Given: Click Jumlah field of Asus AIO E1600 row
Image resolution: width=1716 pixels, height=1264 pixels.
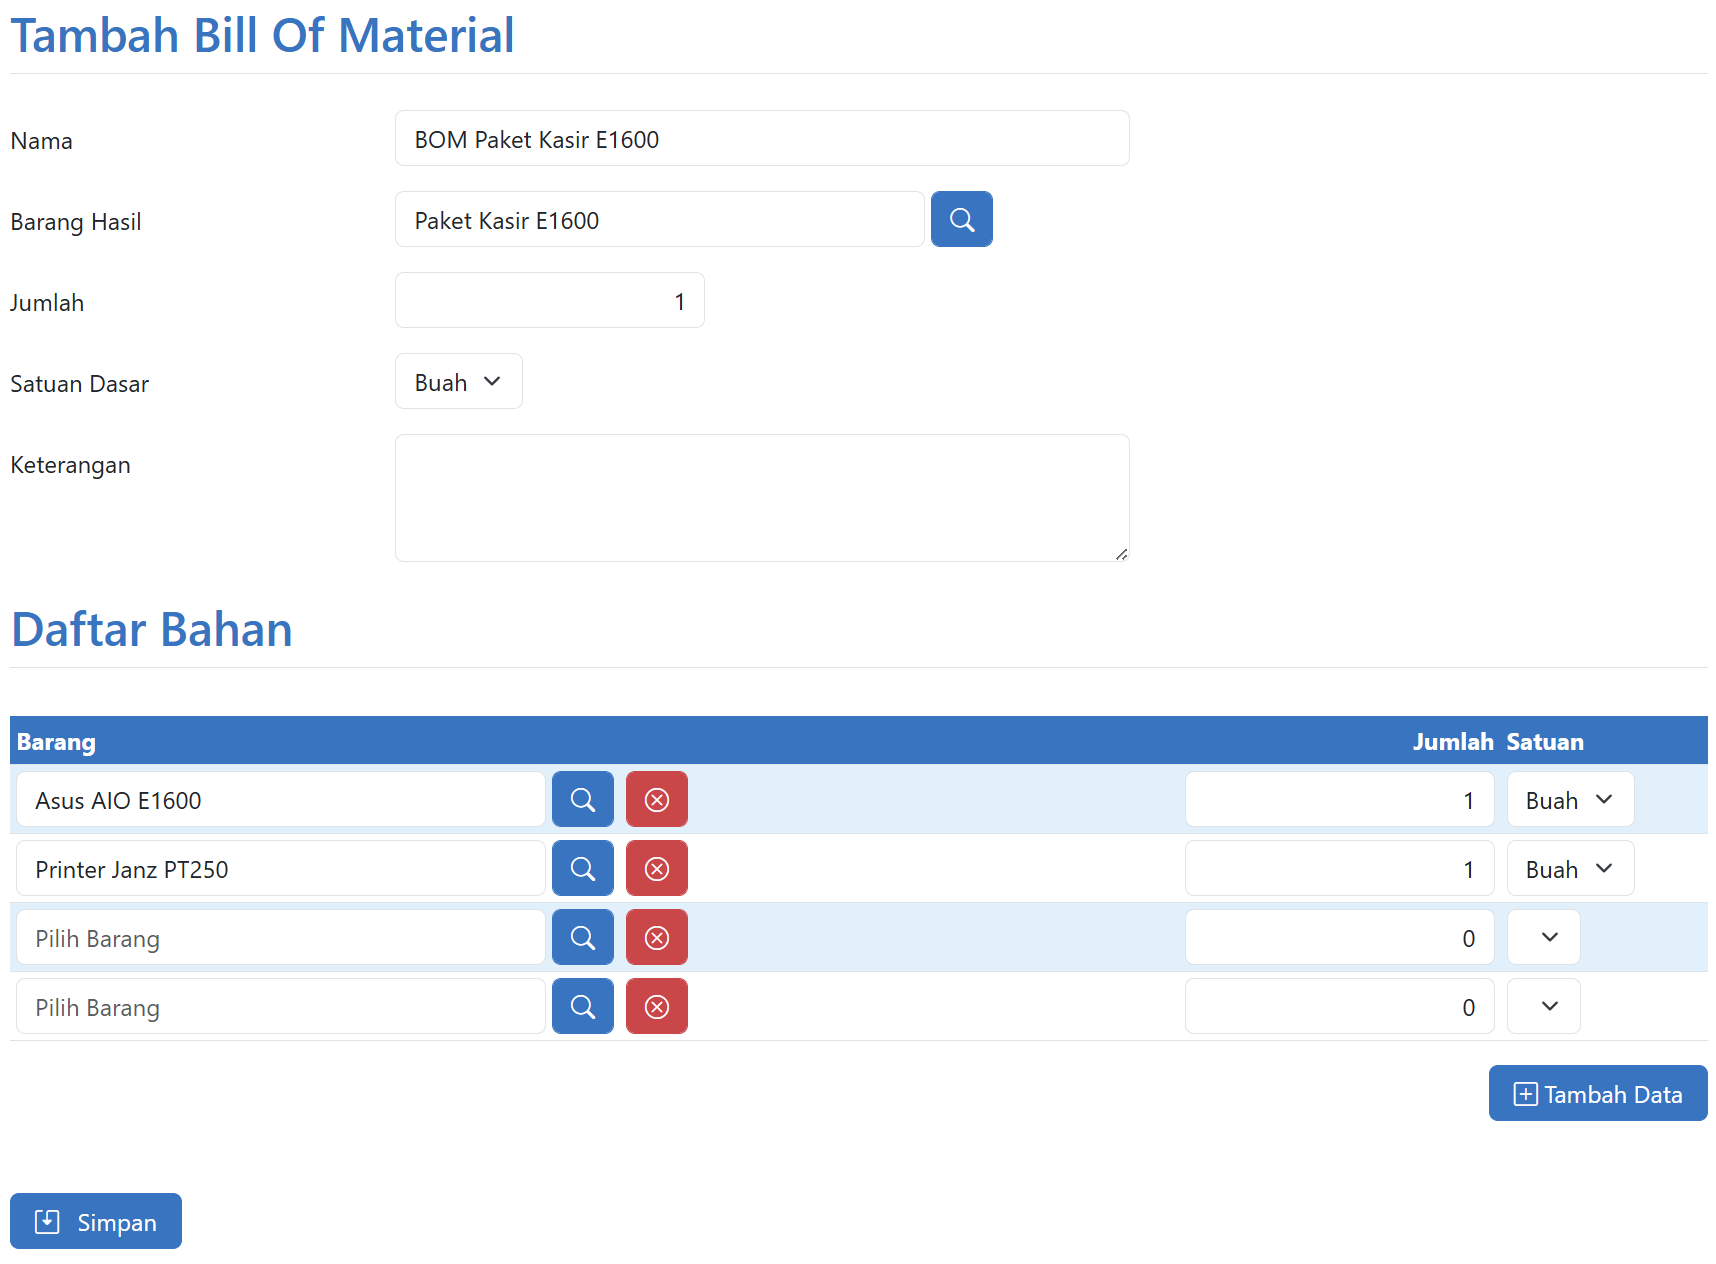Looking at the screenshot, I should click(1339, 799).
